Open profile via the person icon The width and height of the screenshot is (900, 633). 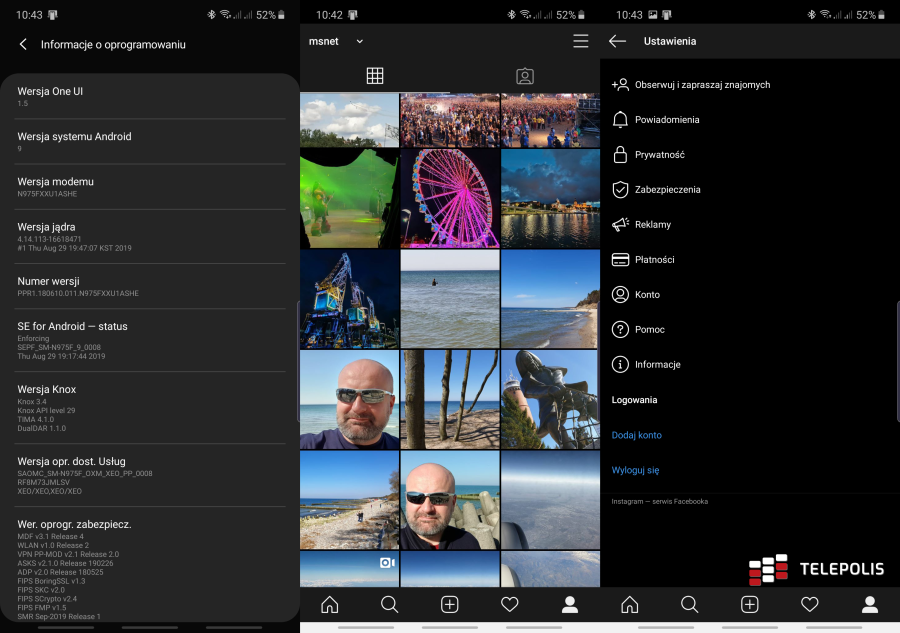point(569,604)
